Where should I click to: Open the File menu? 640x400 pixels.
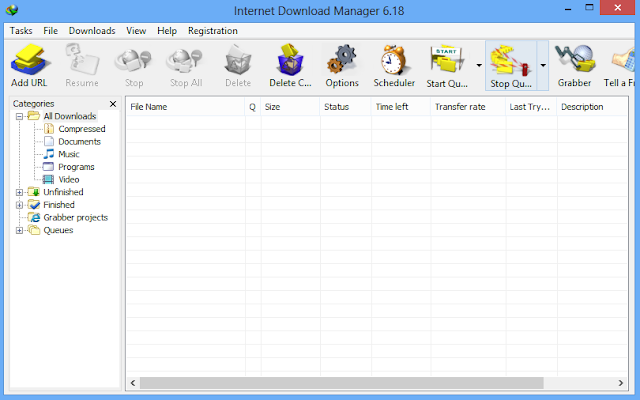[x=51, y=31]
